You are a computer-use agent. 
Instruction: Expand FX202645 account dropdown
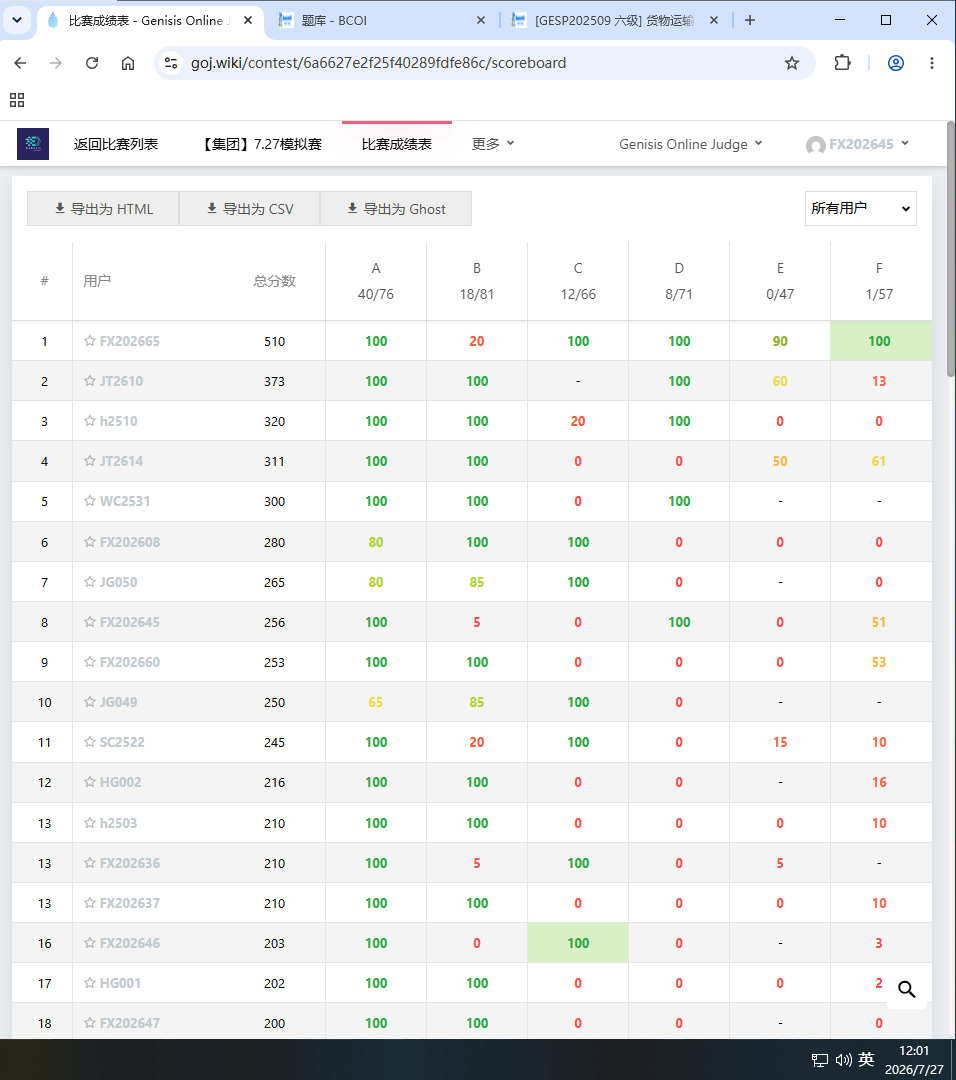858,144
